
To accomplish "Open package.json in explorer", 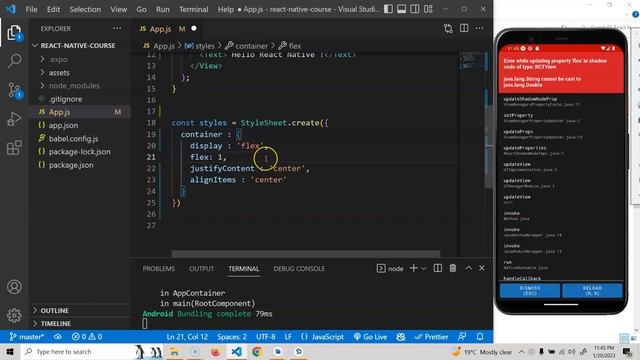I will point(71,165).
